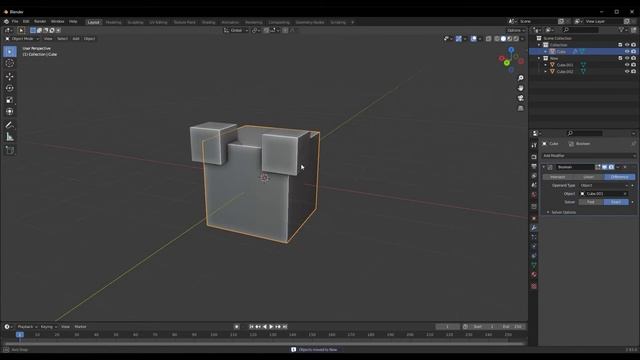Toggle viewport overlays button
The image size is (640, 360).
coord(473,39)
